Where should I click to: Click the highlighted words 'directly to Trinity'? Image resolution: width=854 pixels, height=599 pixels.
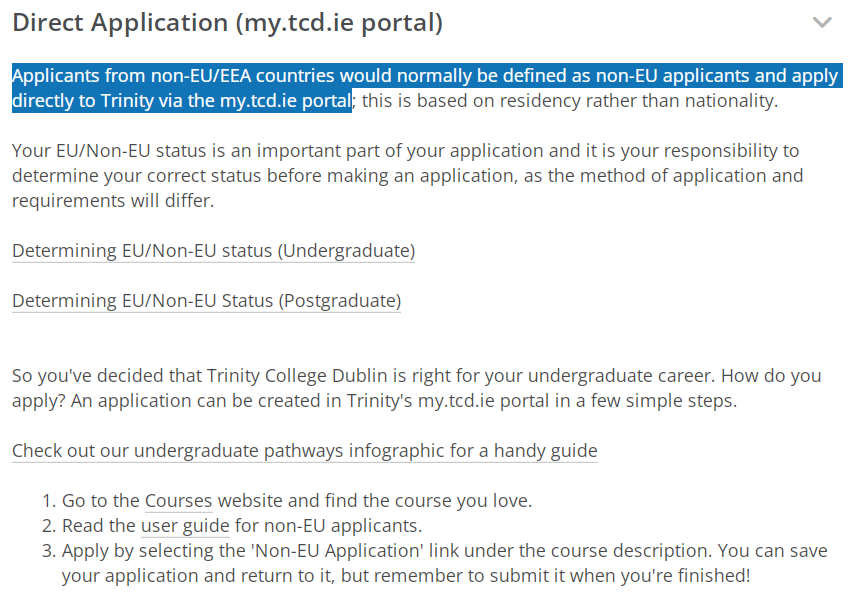click(83, 101)
